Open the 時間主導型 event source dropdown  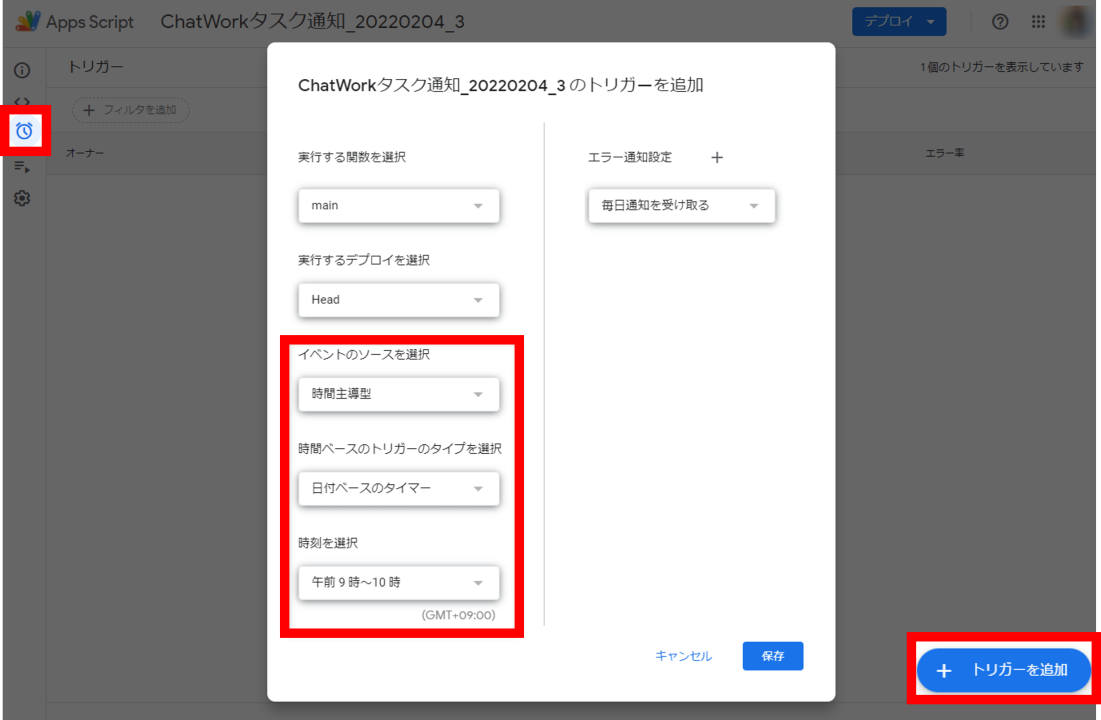point(399,394)
